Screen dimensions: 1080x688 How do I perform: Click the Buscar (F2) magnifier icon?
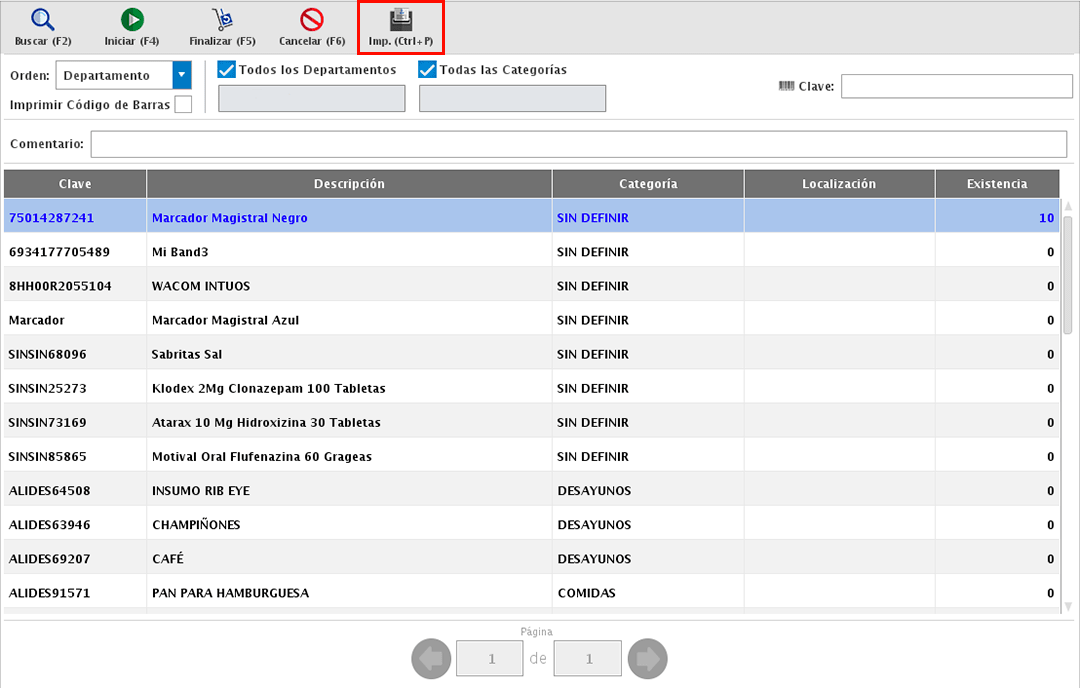point(42,19)
